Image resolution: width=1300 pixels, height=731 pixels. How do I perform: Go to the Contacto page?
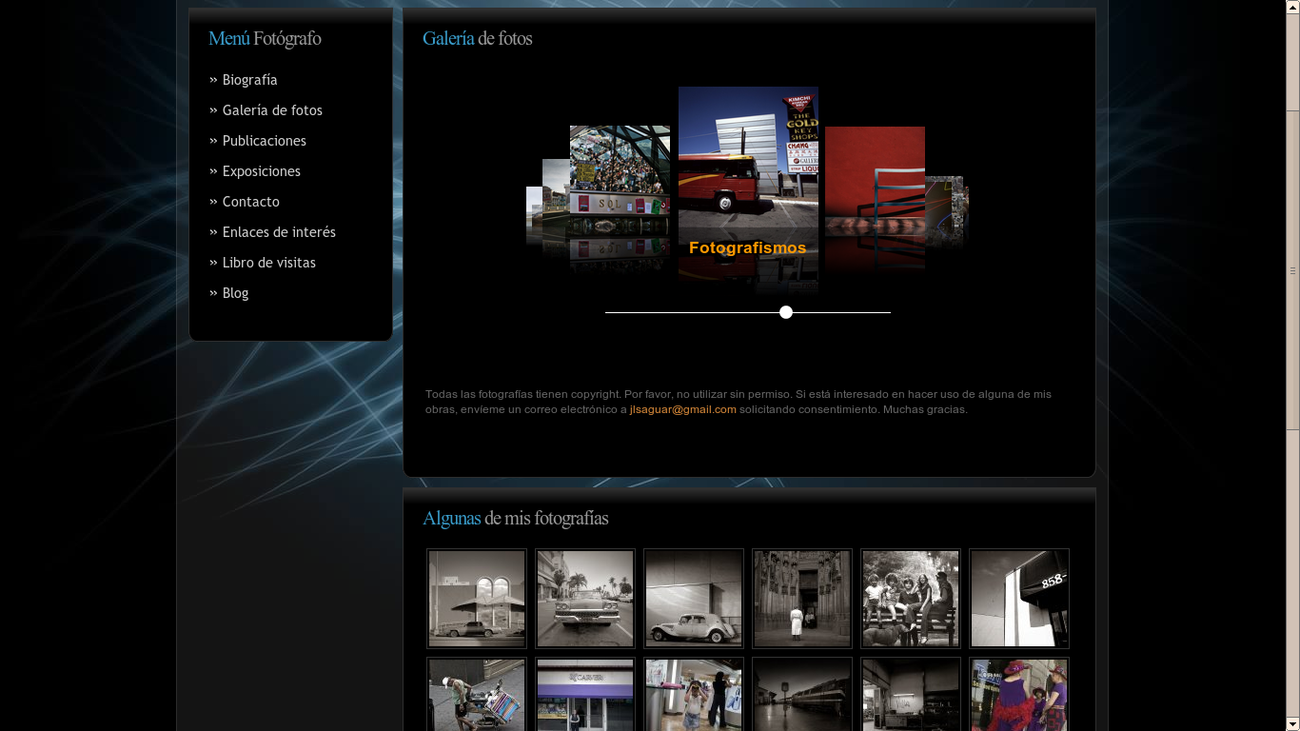[250, 201]
